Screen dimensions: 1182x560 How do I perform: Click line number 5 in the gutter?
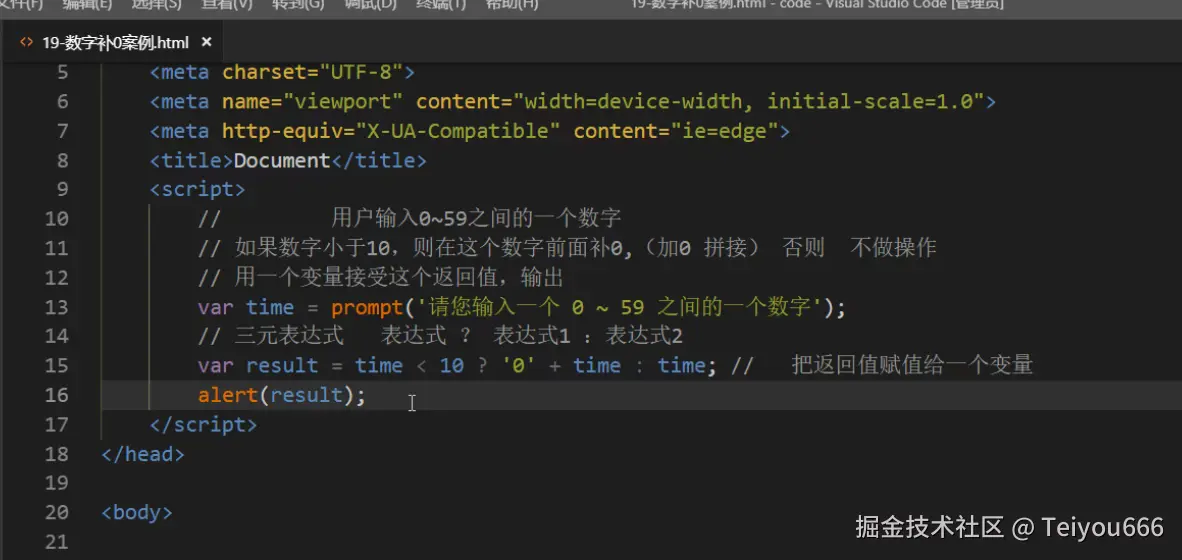coord(61,72)
